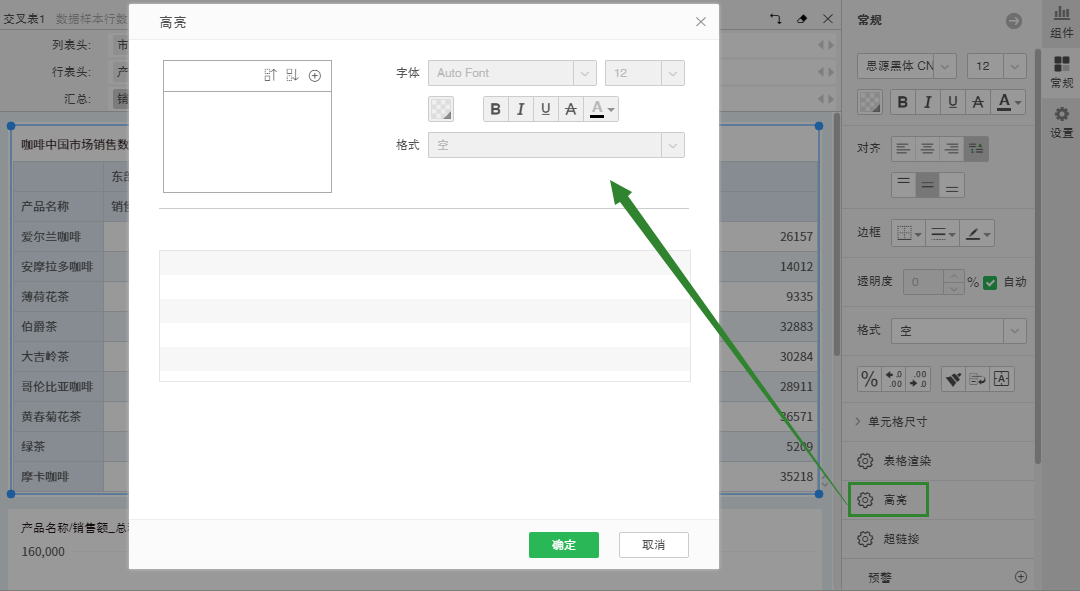The width and height of the screenshot is (1080, 591).
Task: Confirm with the green 确定 button
Action: pos(563,545)
